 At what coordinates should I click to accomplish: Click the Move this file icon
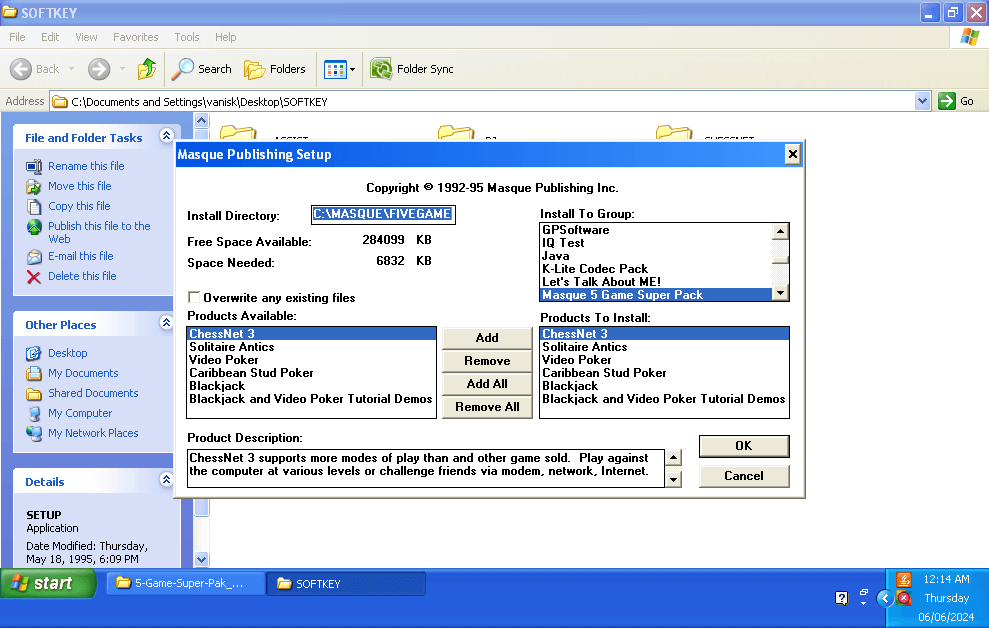(33, 187)
